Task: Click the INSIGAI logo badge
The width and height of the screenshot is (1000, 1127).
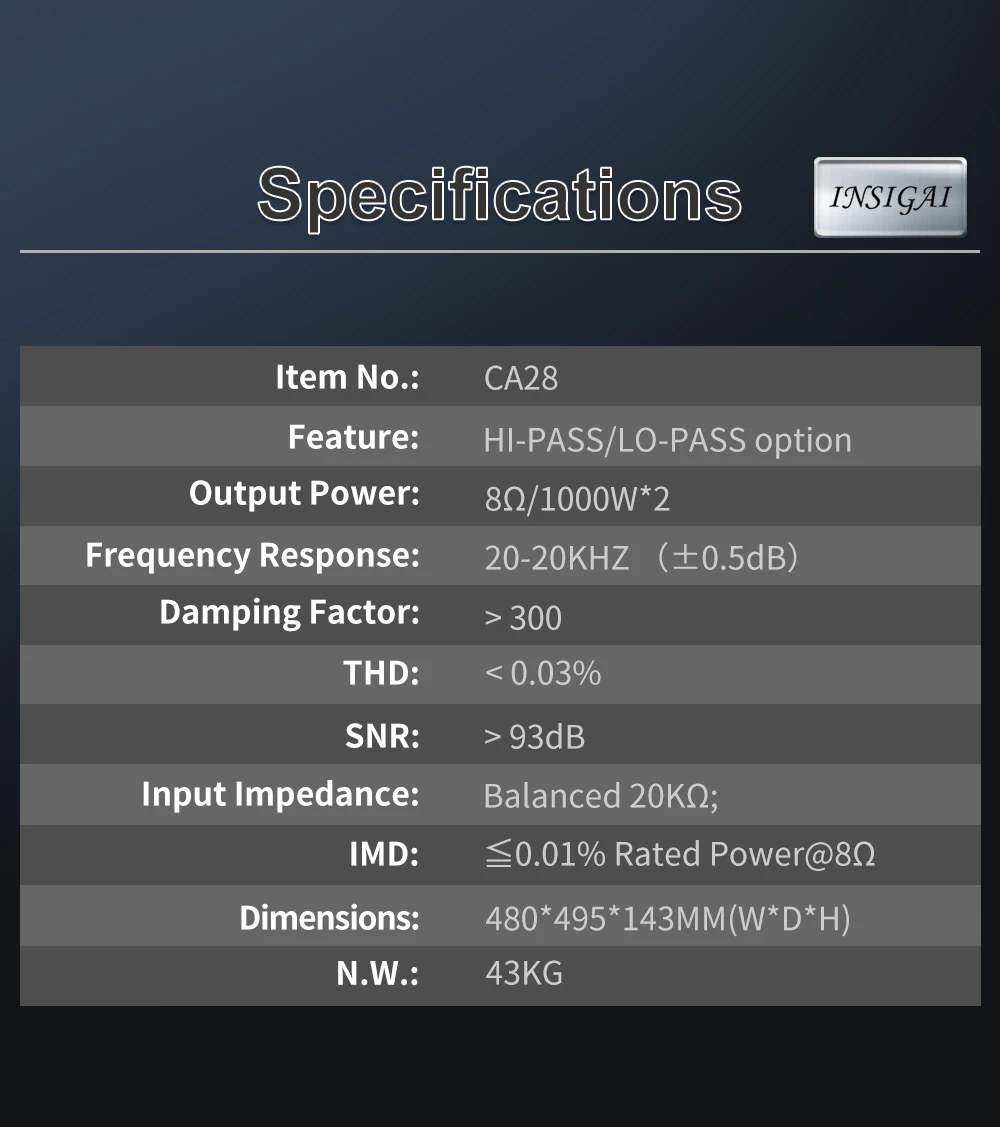Action: tap(890, 197)
